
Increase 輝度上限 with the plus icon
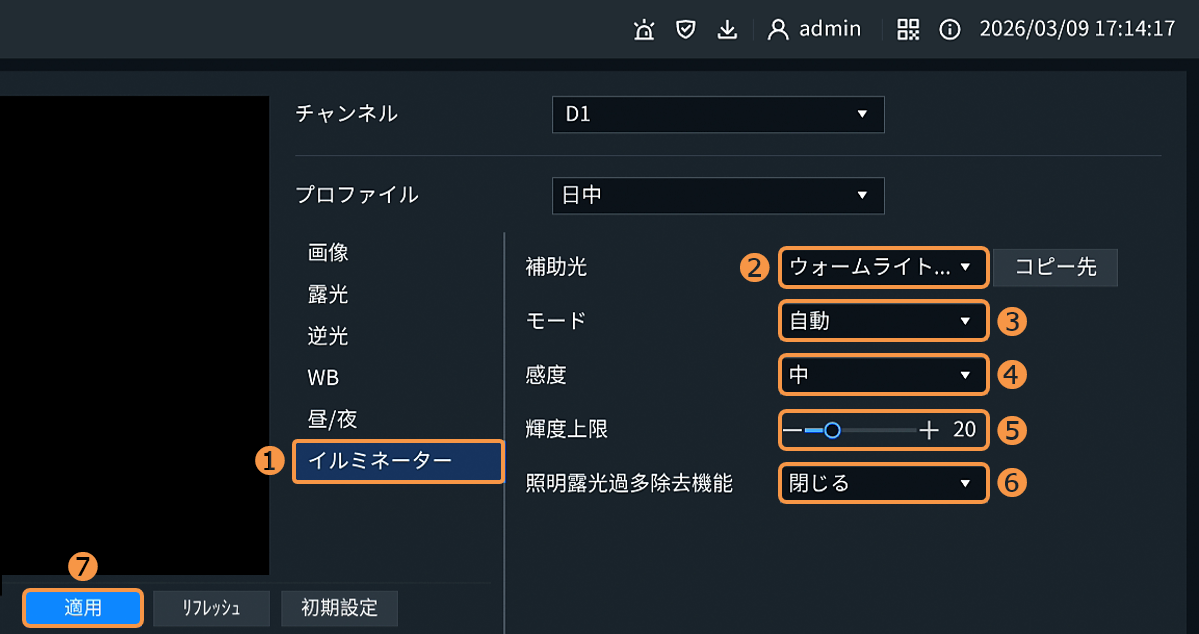point(929,431)
